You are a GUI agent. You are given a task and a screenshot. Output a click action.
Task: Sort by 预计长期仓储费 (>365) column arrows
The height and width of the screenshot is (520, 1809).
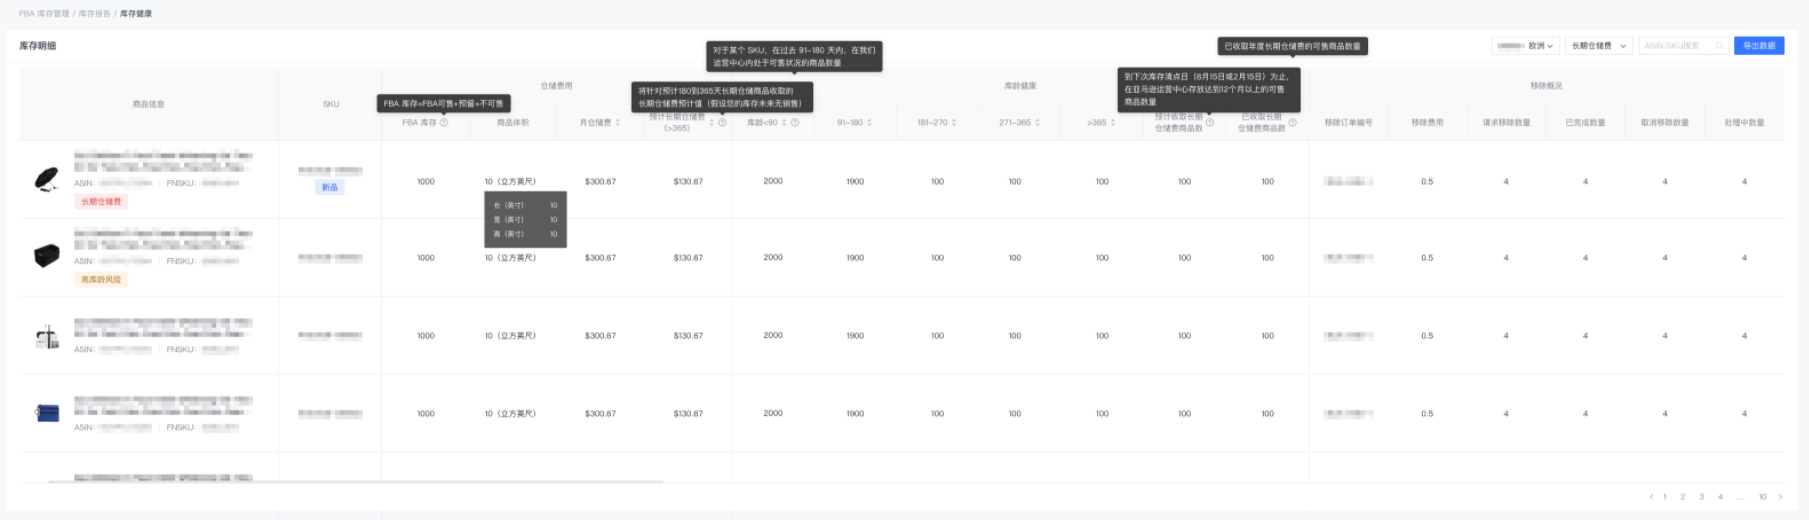(x=712, y=123)
